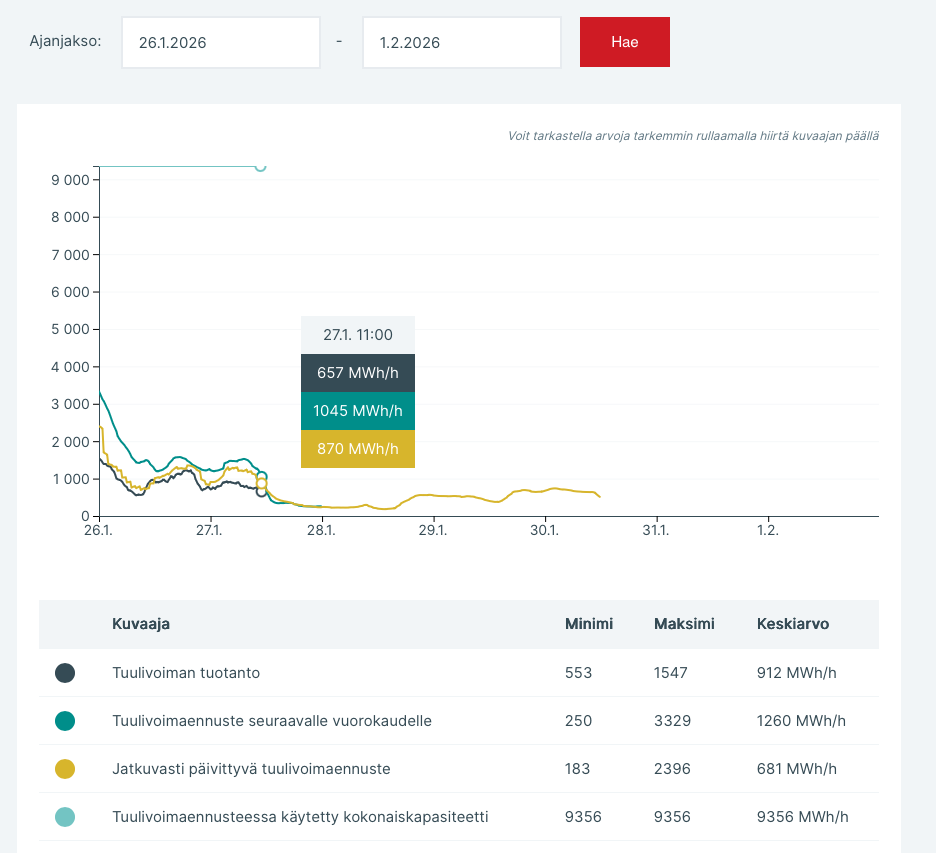The width and height of the screenshot is (948, 853).
Task: Click the yellow 870 MWh/h tooltip value
Action: (358, 449)
